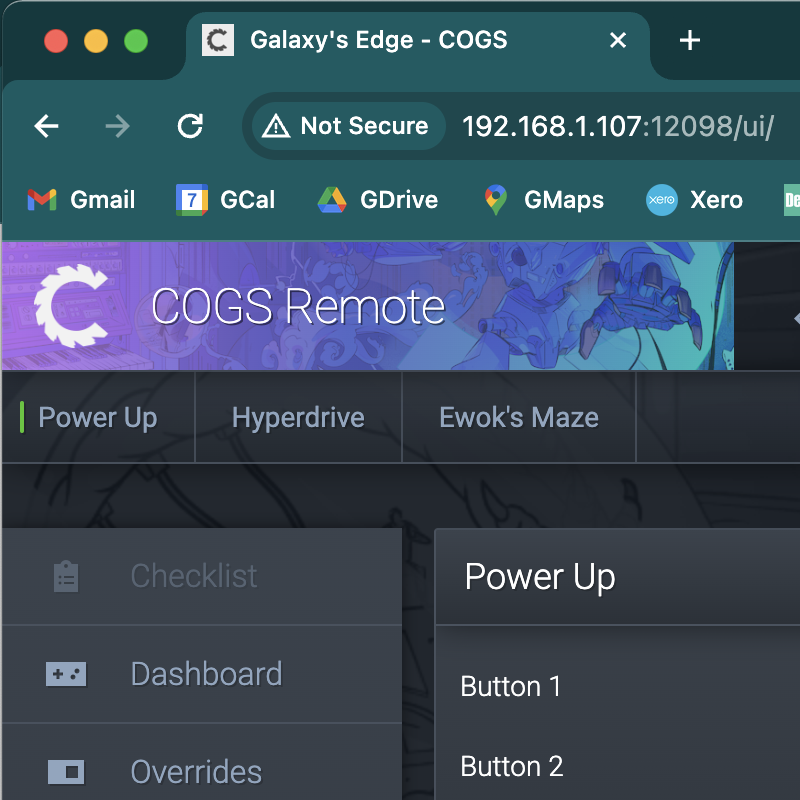The height and width of the screenshot is (800, 800).
Task: Click the Button 2 row
Action: (x=617, y=766)
